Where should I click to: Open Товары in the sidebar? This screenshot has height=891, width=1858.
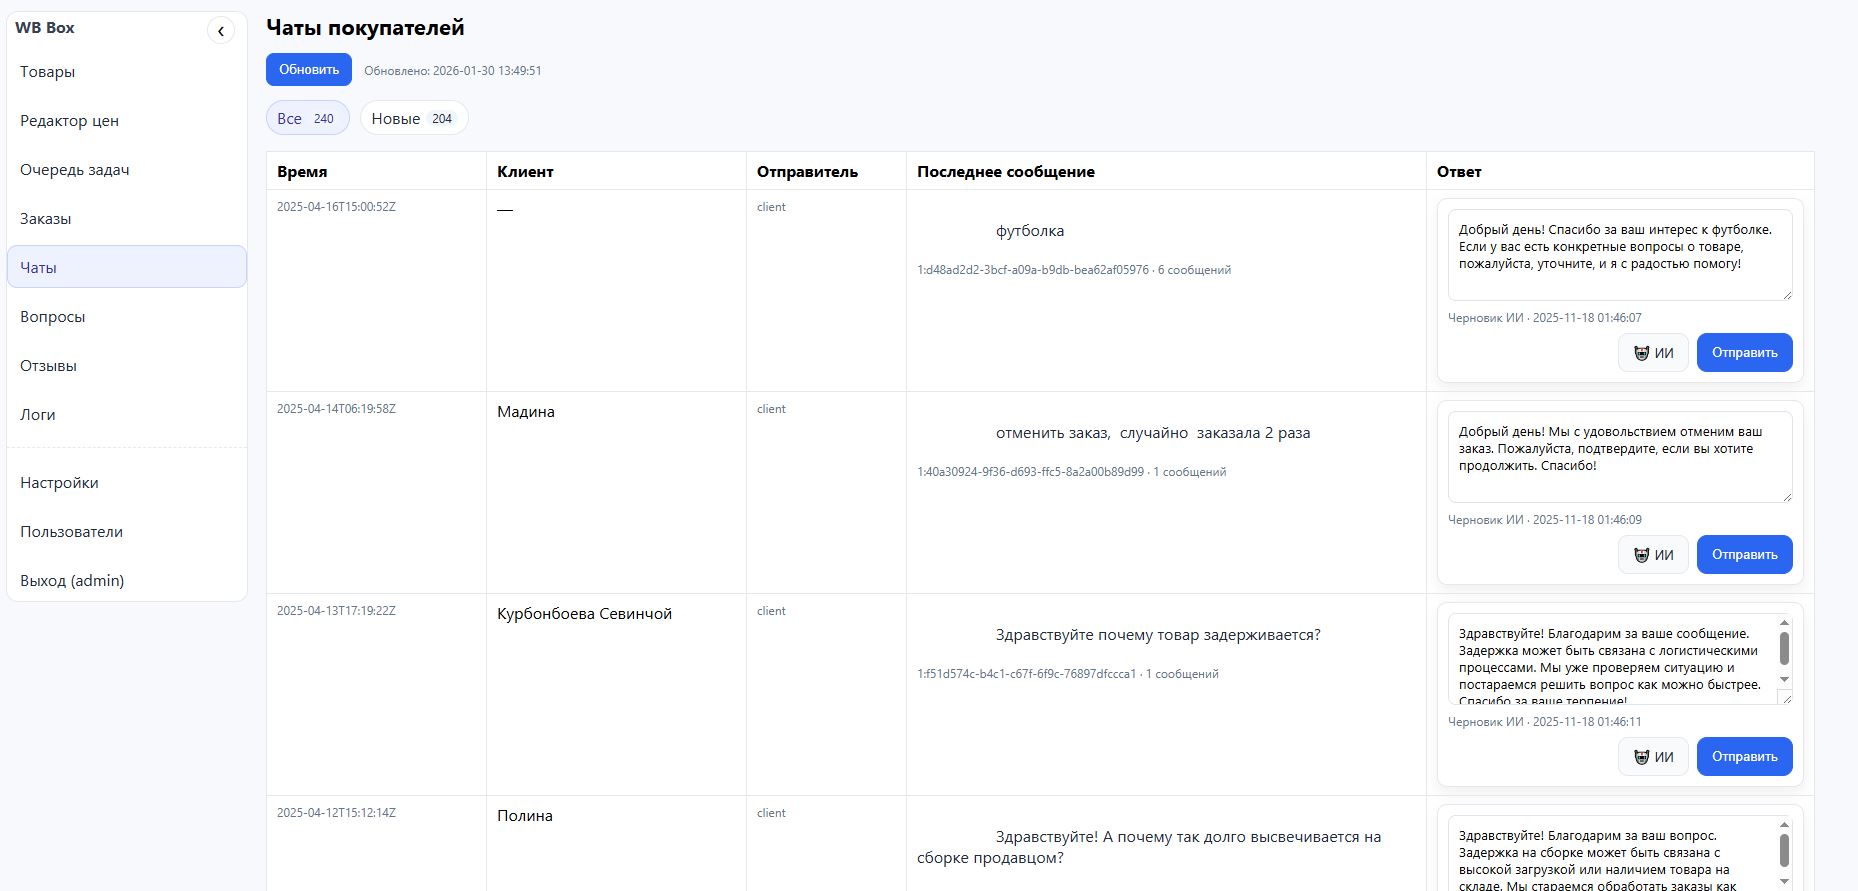click(48, 72)
